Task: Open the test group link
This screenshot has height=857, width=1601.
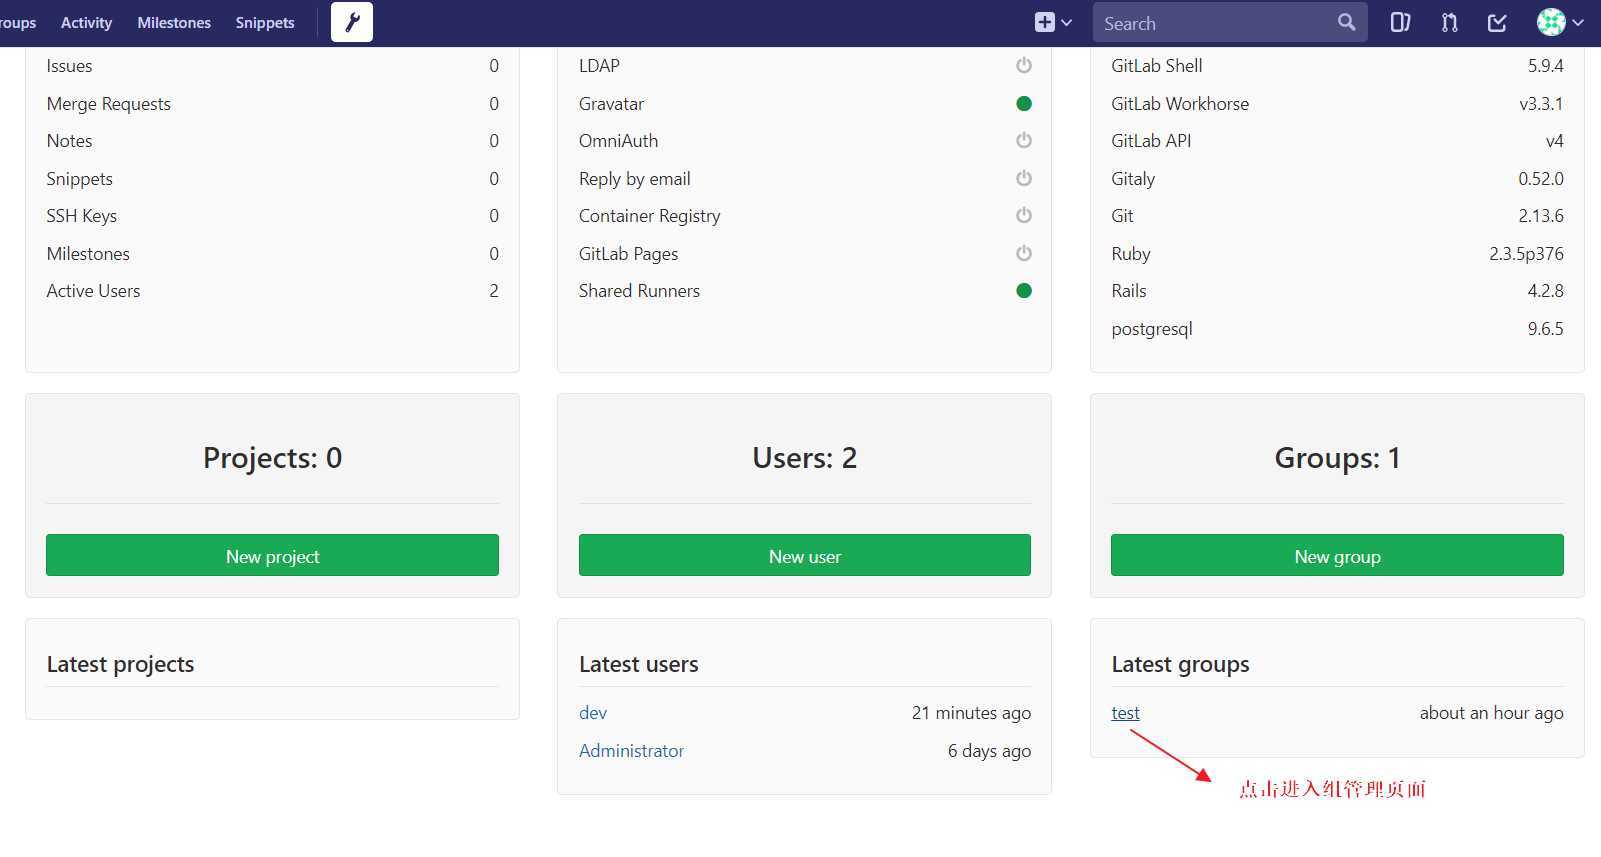Action: (x=1125, y=713)
